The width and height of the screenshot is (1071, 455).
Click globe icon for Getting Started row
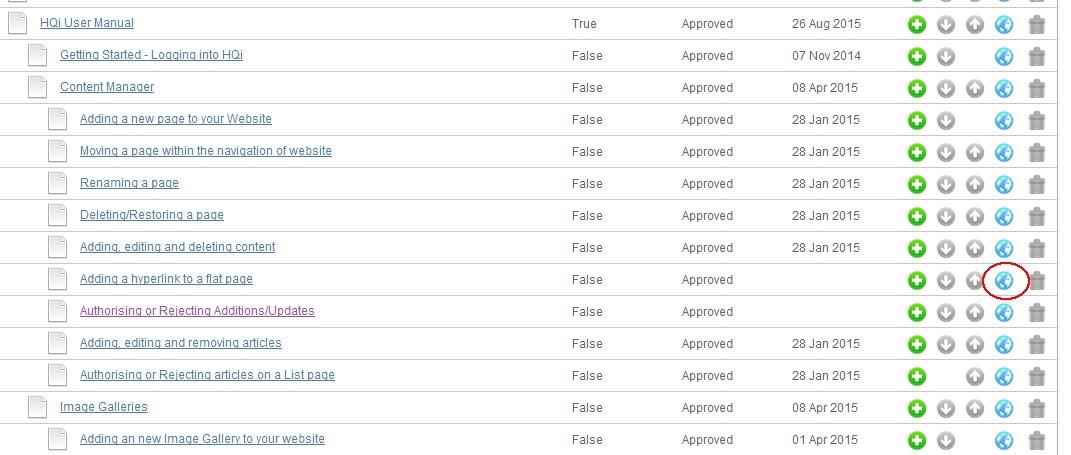[1003, 57]
